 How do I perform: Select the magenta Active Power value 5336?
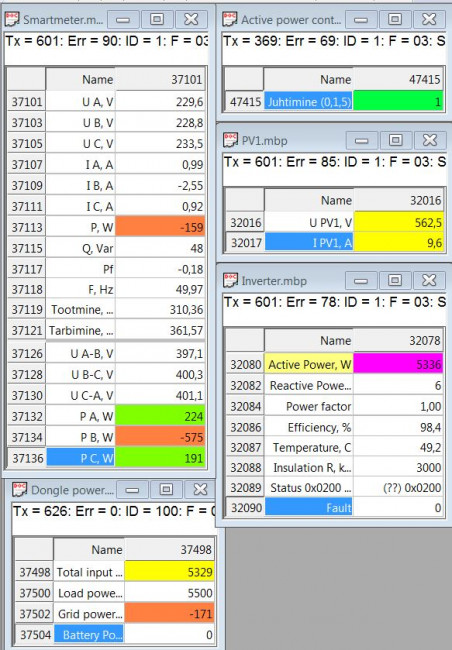point(398,364)
